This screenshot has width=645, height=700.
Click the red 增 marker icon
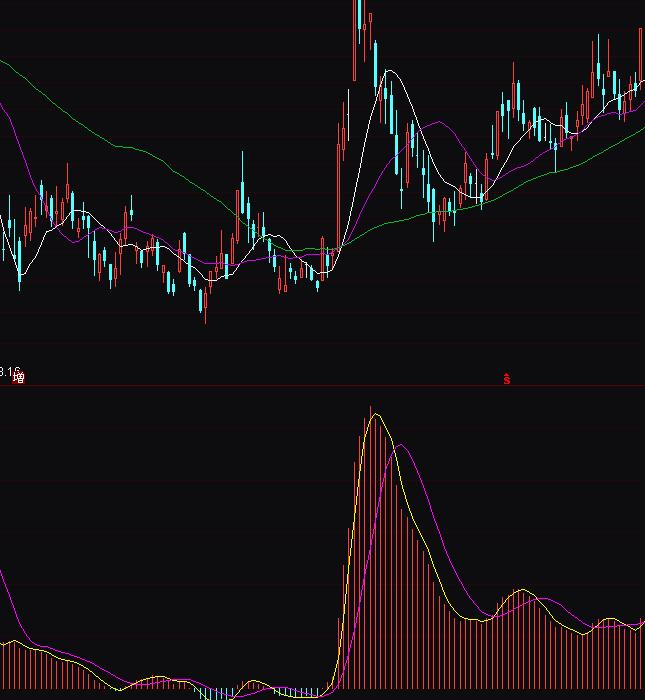(x=17, y=378)
